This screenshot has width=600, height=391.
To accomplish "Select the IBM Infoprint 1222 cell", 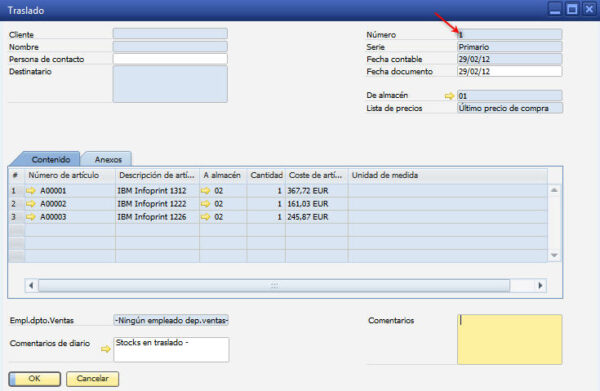I will click(157, 204).
